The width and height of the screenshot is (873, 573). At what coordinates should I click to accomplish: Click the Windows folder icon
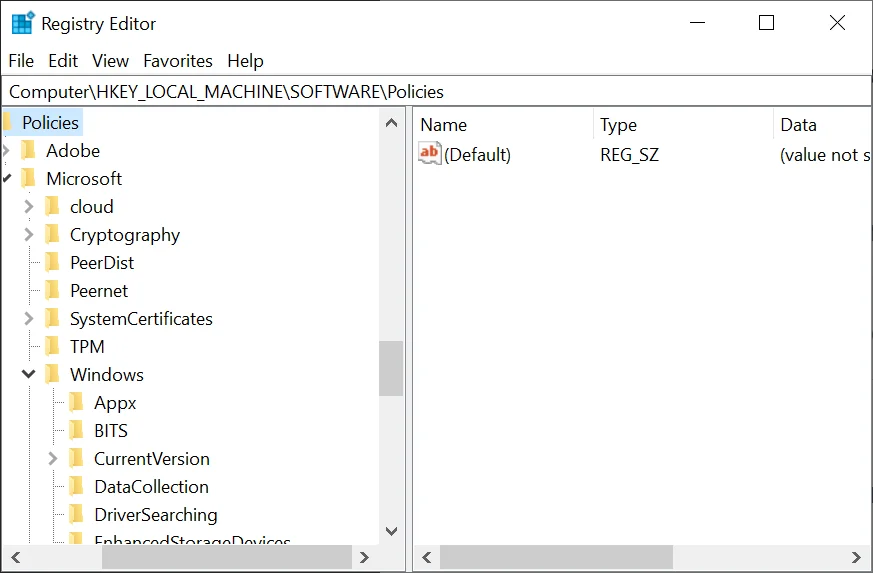click(52, 374)
